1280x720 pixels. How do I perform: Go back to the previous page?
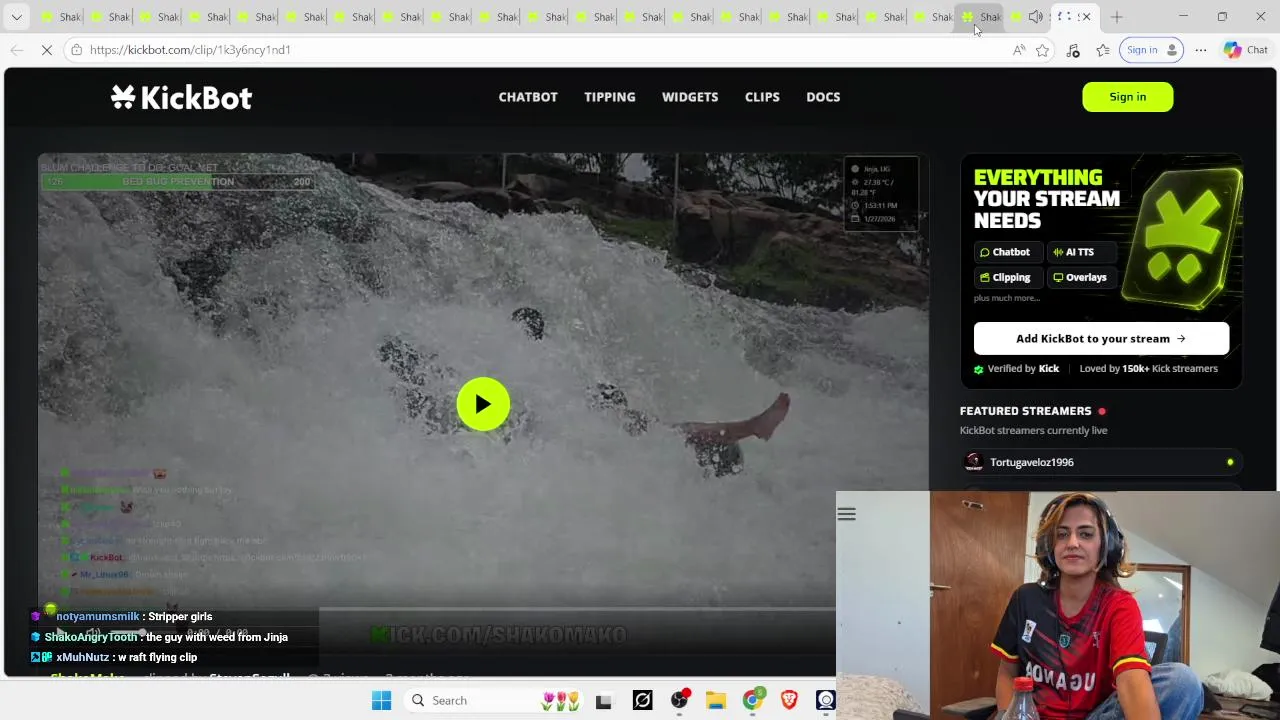point(17,50)
